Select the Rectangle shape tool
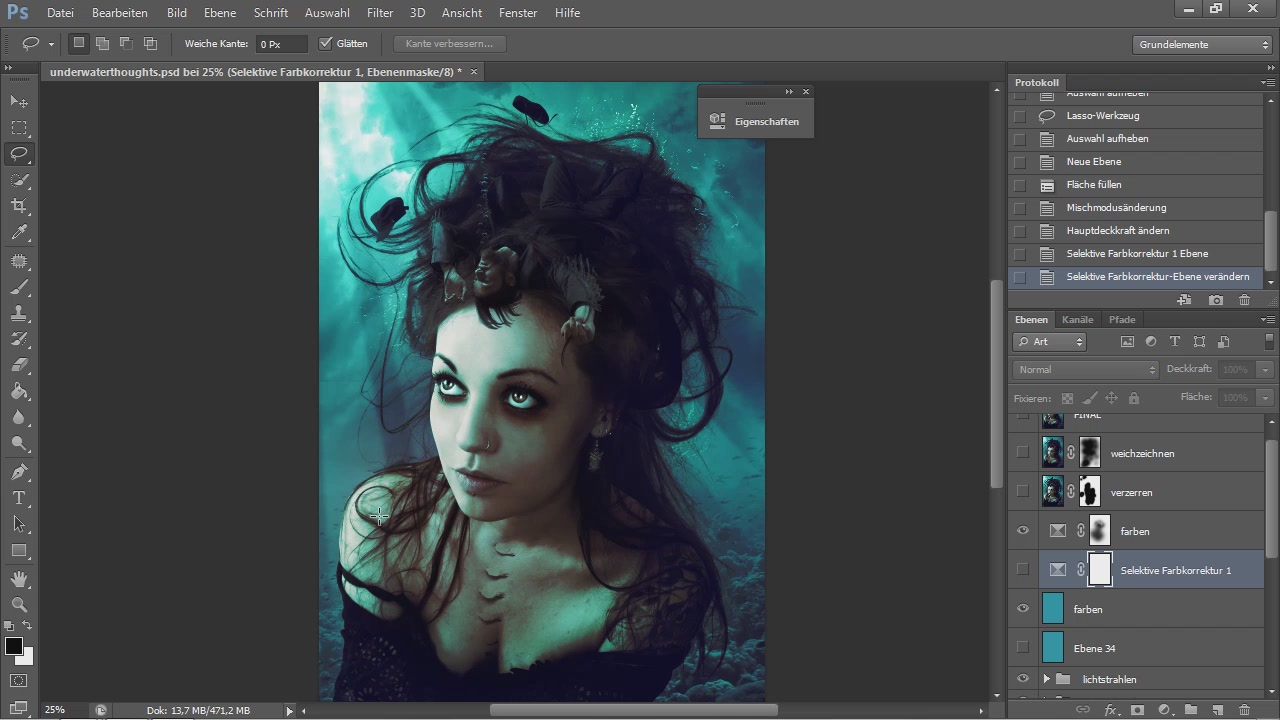 [x=19, y=550]
